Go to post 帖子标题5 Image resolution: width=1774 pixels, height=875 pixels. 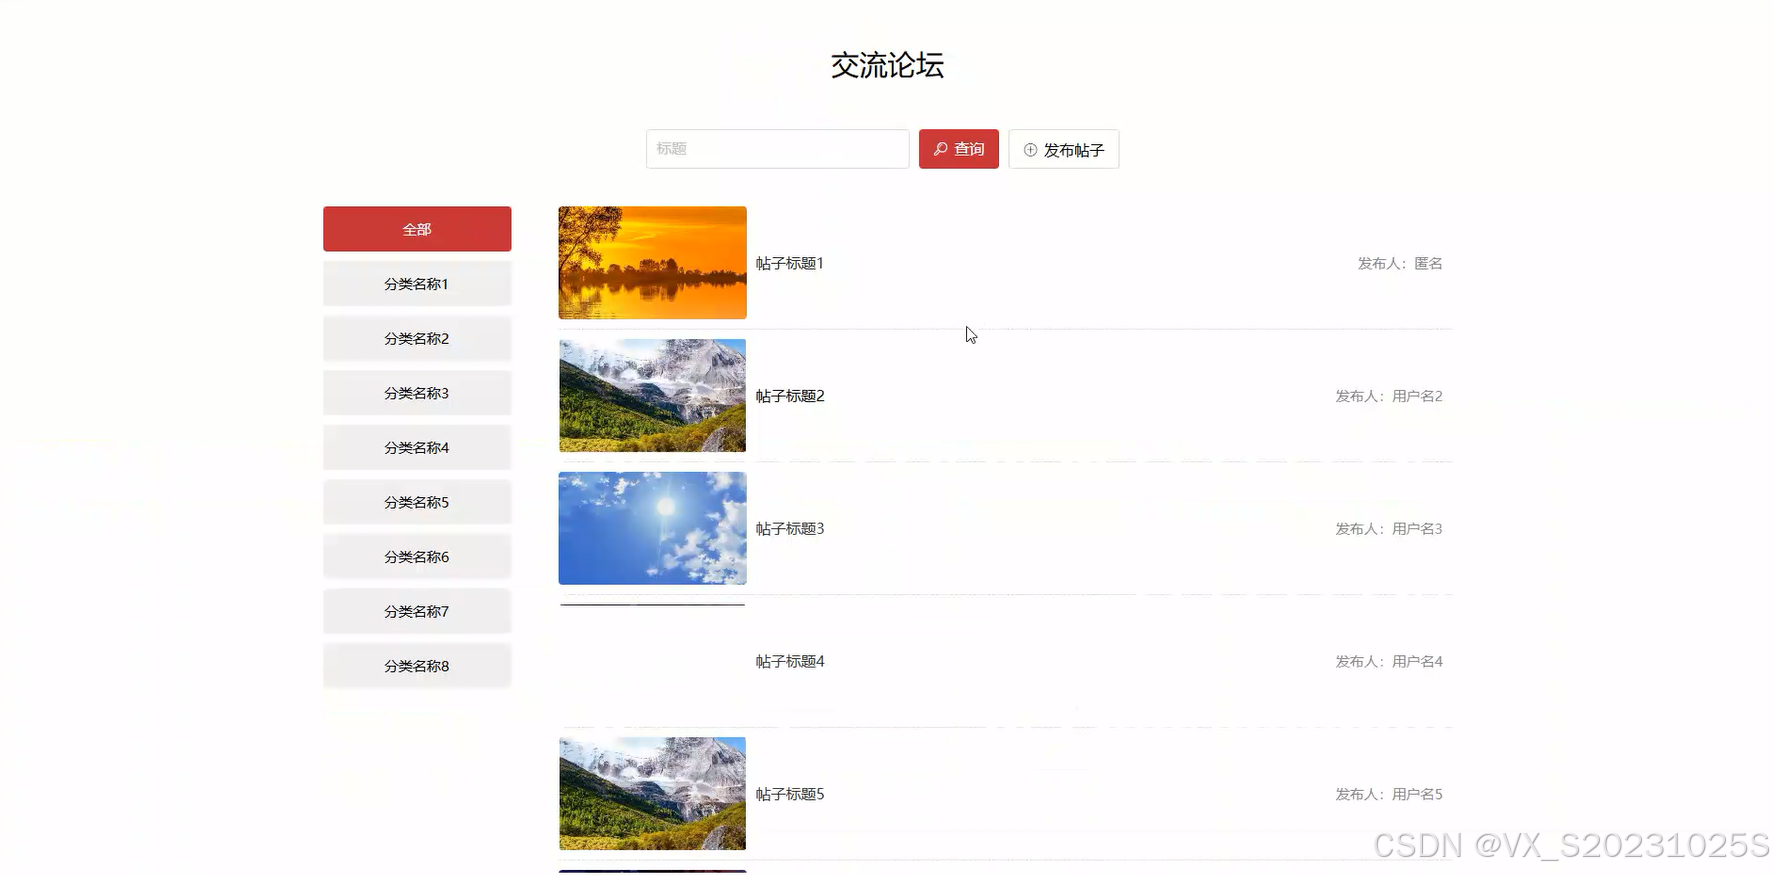(x=790, y=794)
